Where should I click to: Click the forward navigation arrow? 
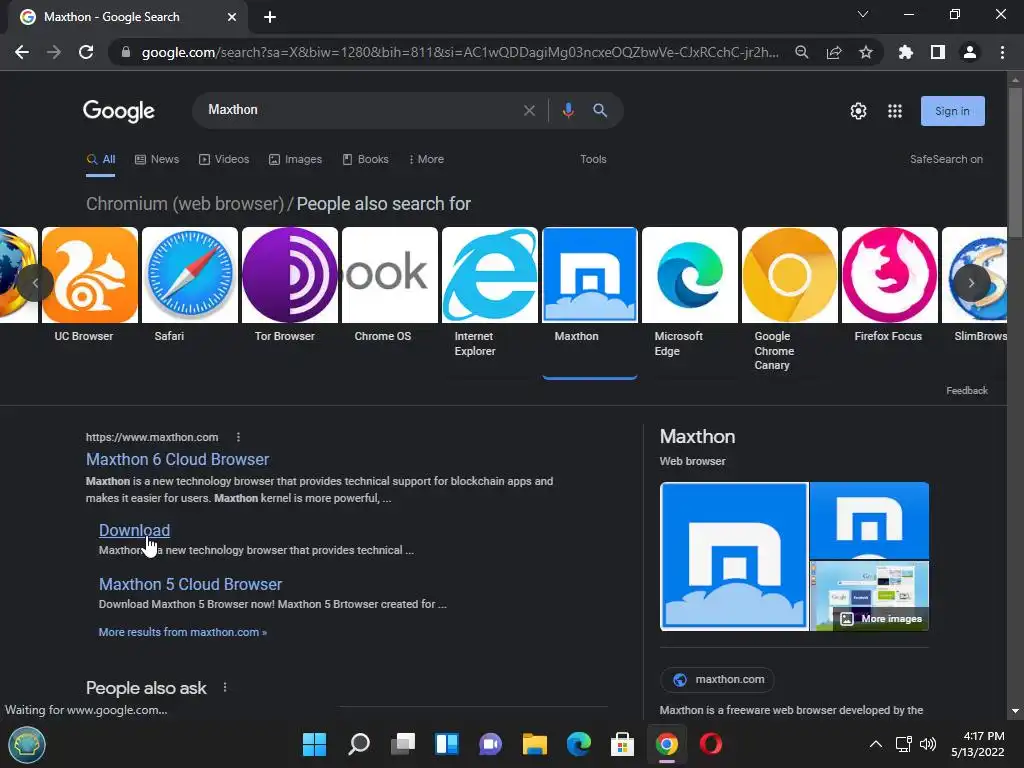click(x=54, y=52)
